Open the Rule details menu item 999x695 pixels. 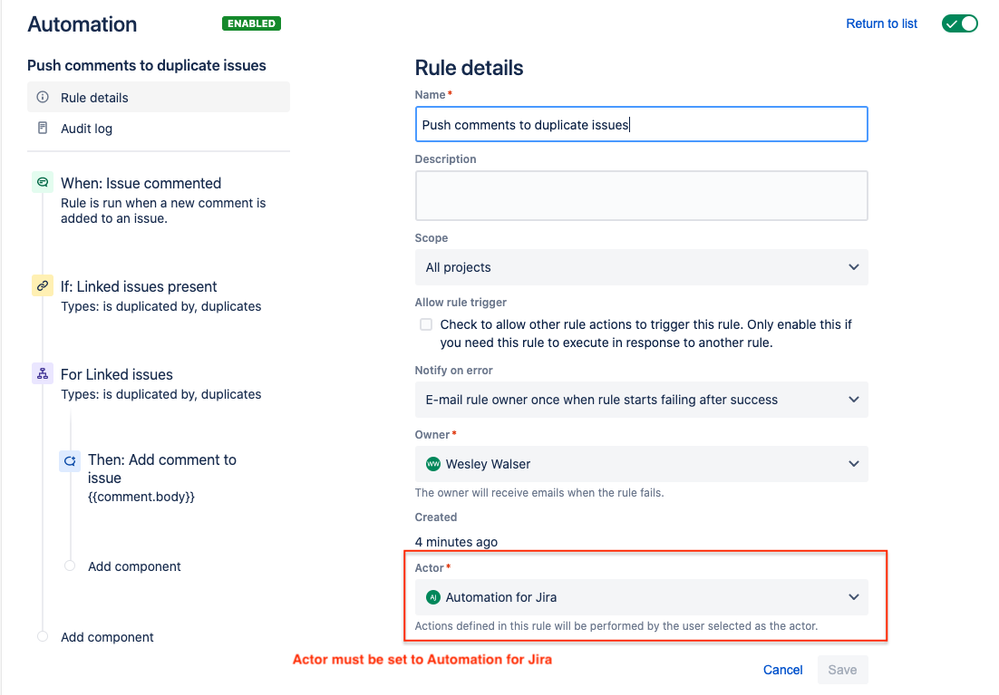(158, 97)
